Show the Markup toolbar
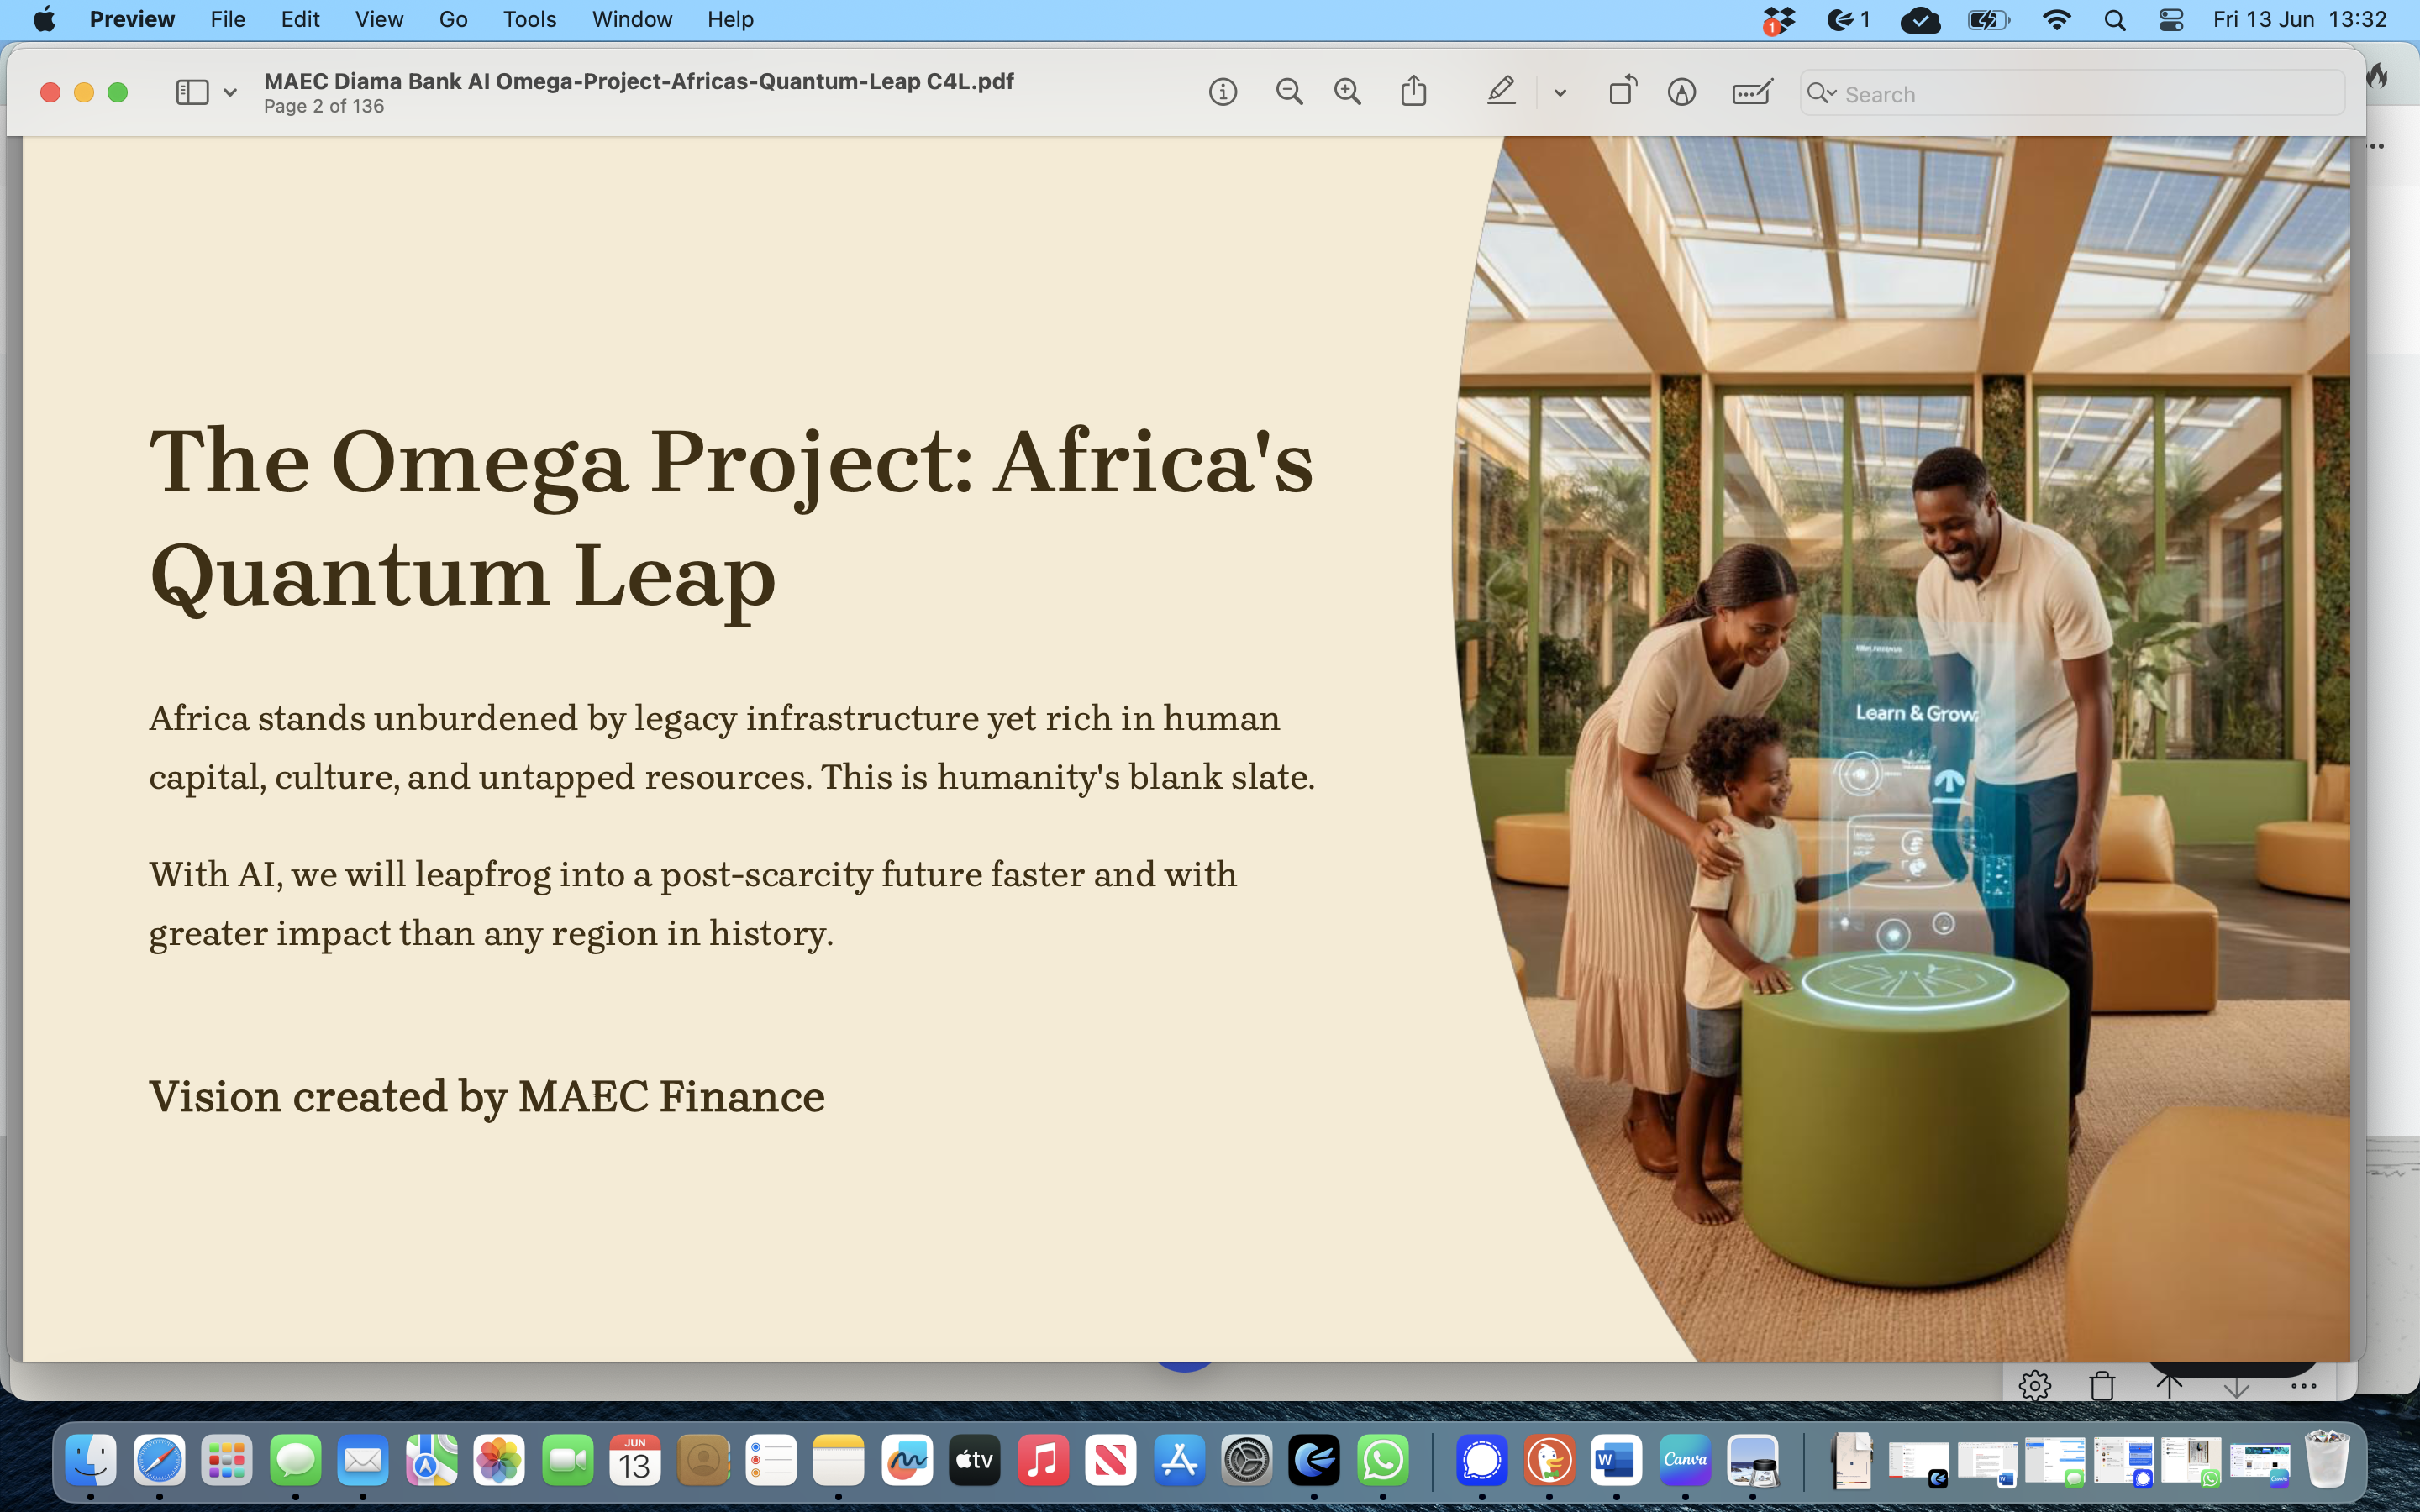 (x=1681, y=93)
